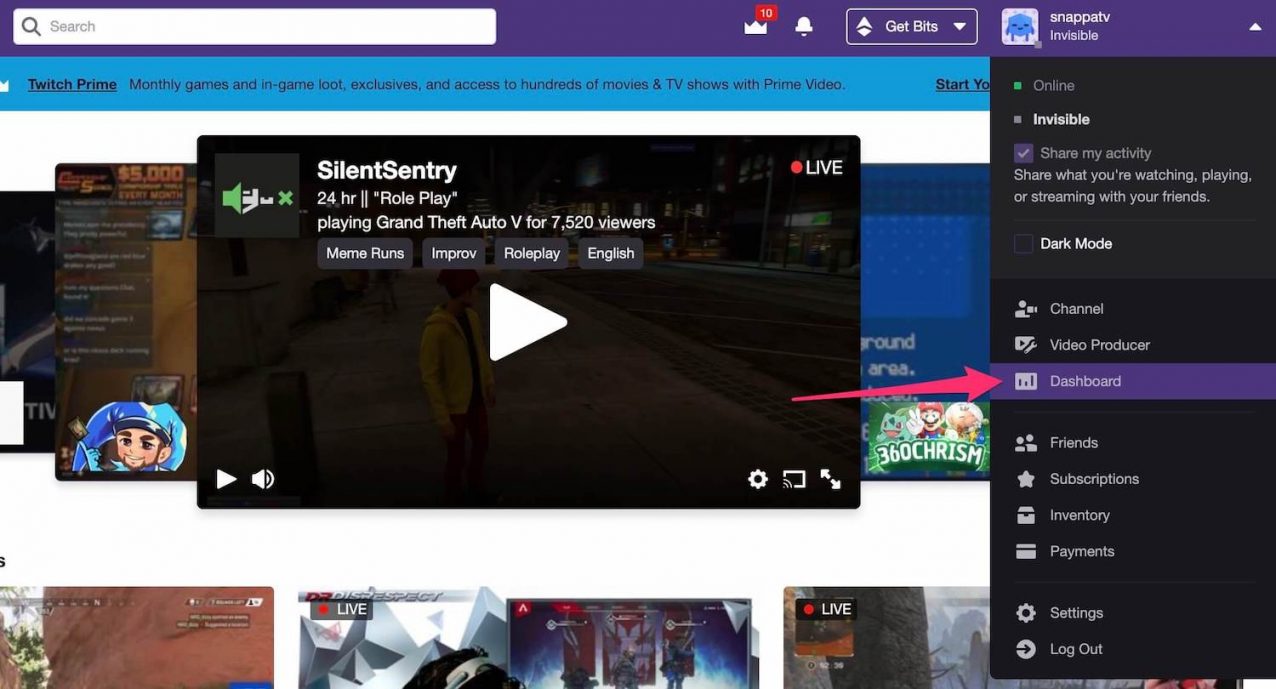Click the Video Producer icon

(x=1026, y=345)
